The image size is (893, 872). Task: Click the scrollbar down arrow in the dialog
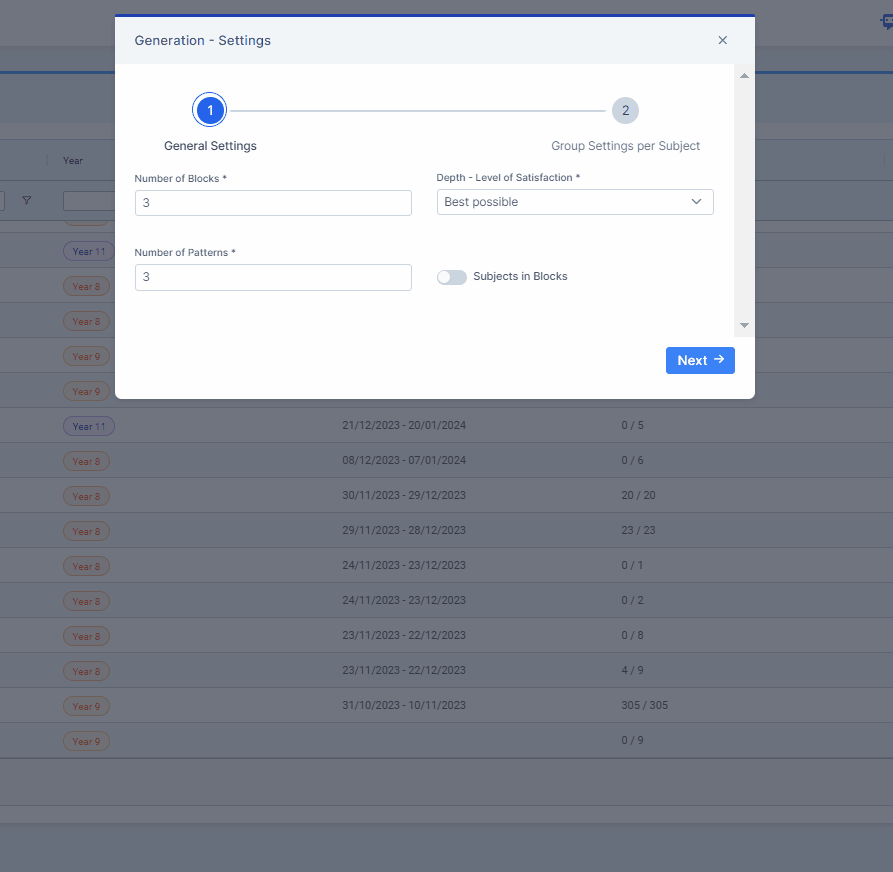(x=743, y=324)
